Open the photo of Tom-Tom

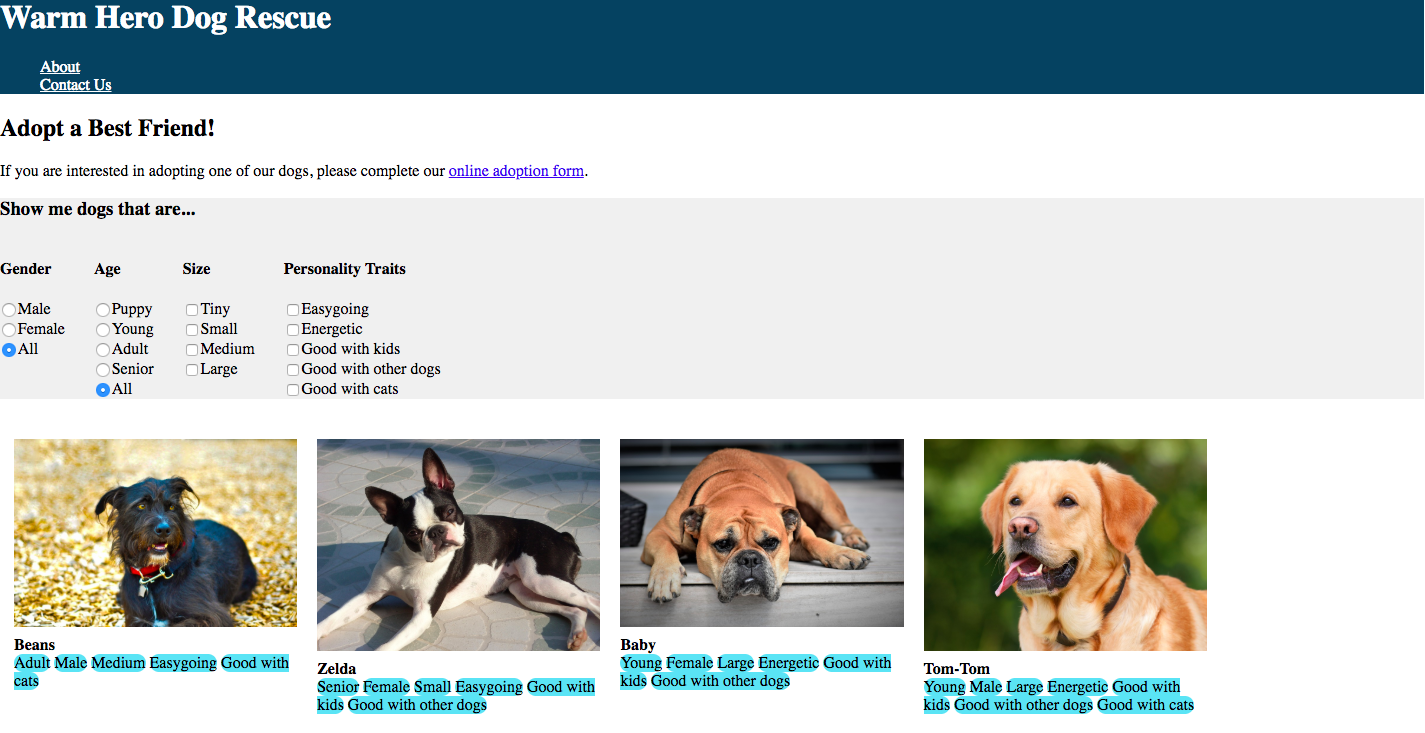point(1065,545)
